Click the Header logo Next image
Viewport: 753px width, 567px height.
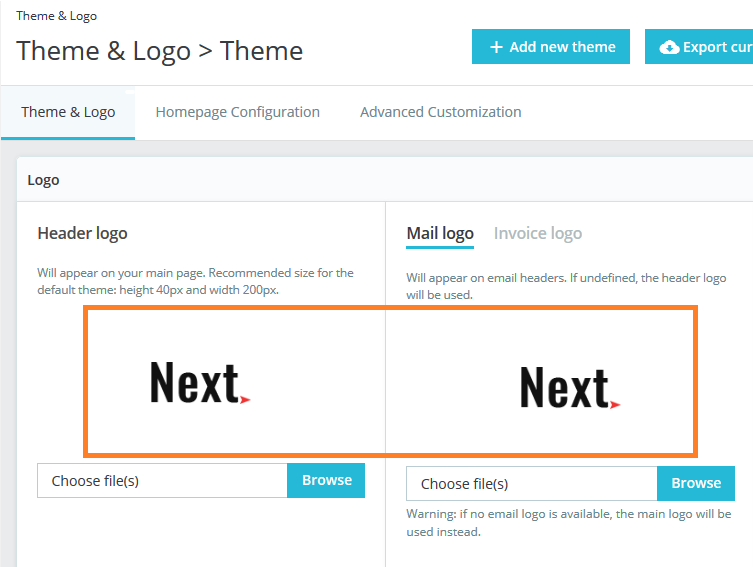point(200,383)
